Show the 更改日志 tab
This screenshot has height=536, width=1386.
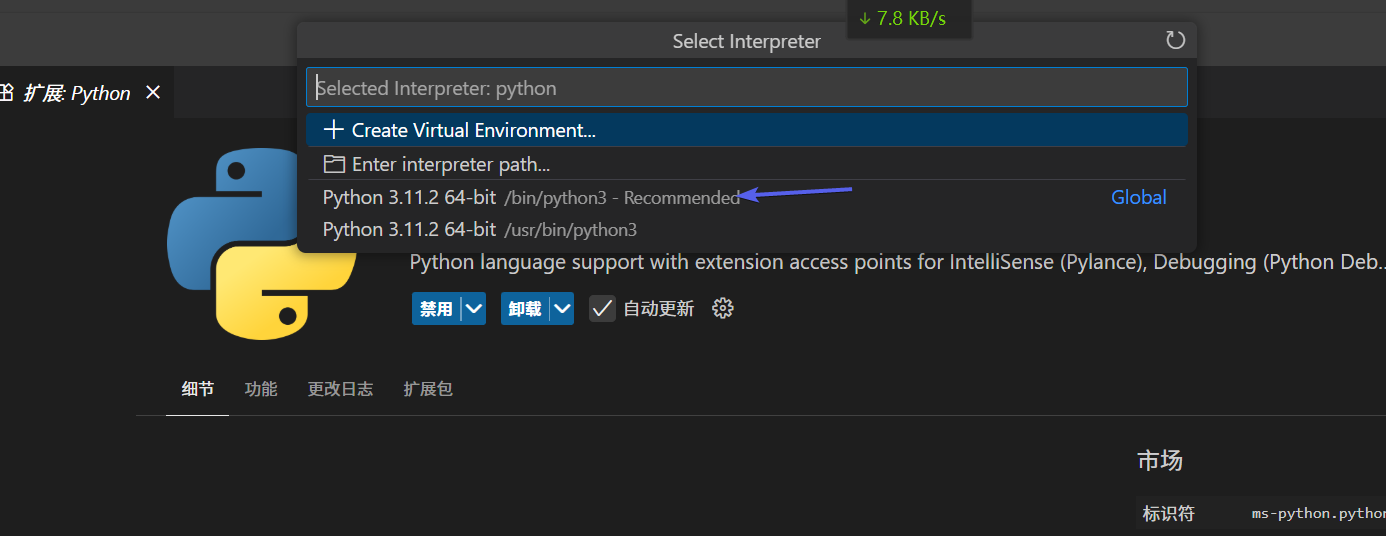340,389
